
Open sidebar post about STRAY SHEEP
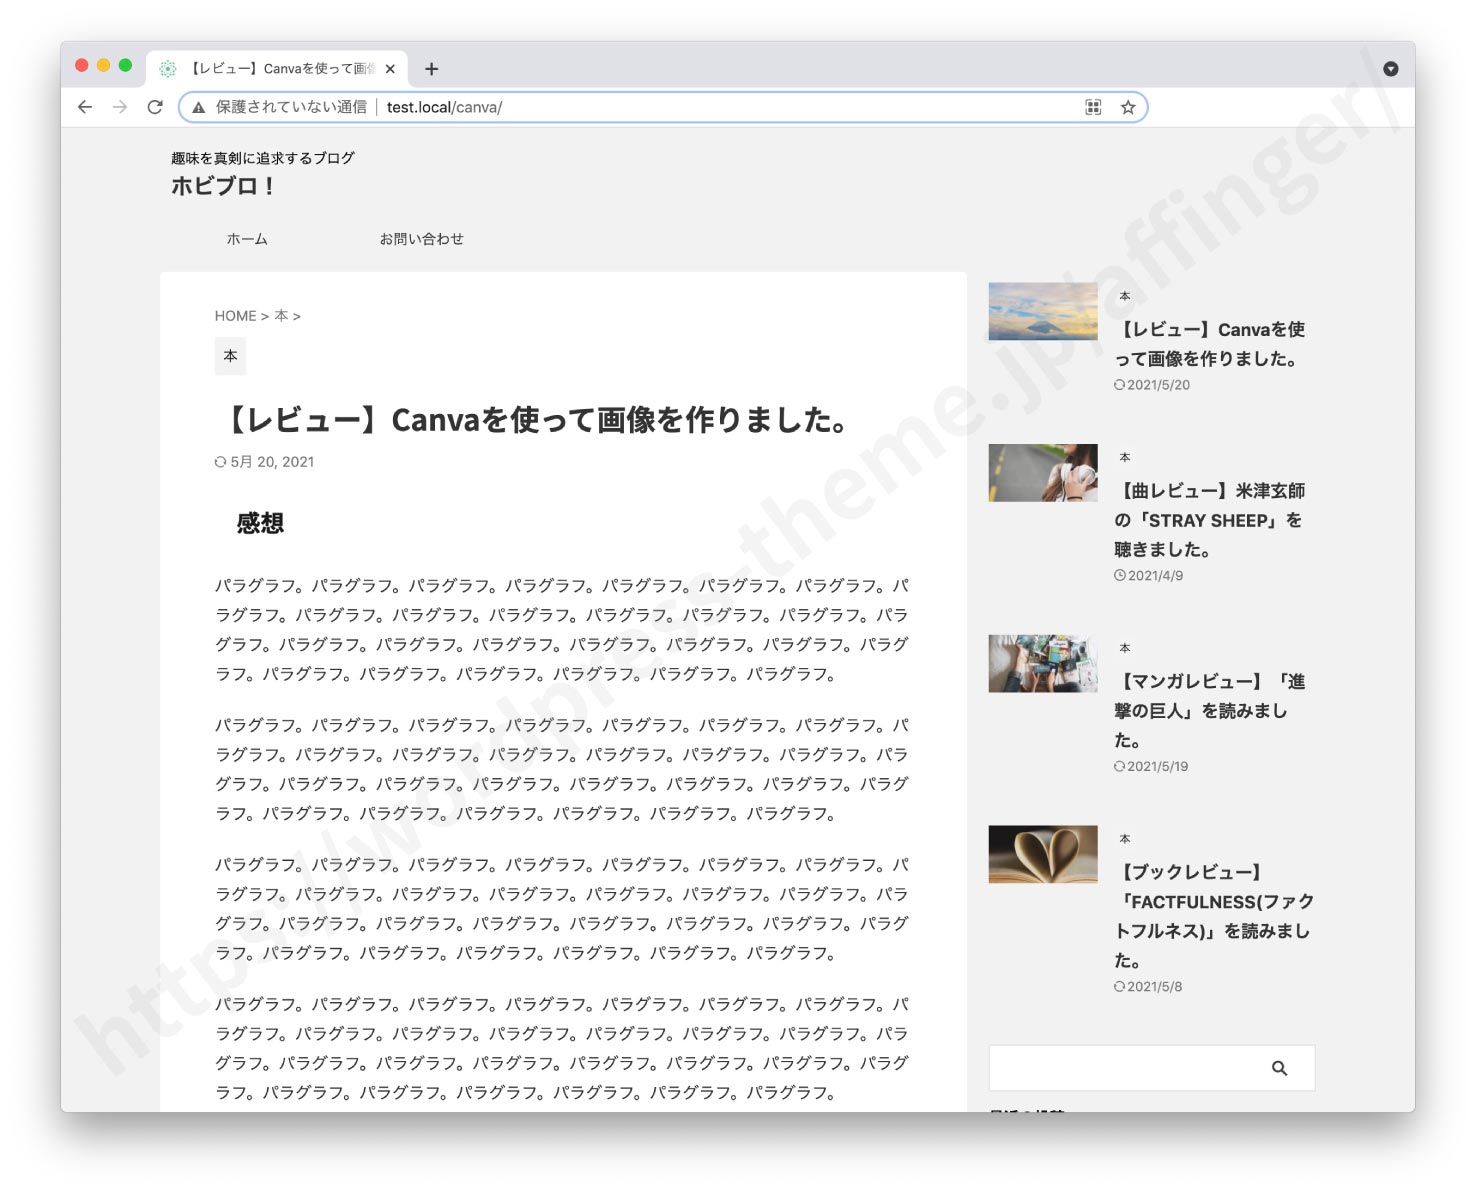pyautogui.click(x=1210, y=520)
